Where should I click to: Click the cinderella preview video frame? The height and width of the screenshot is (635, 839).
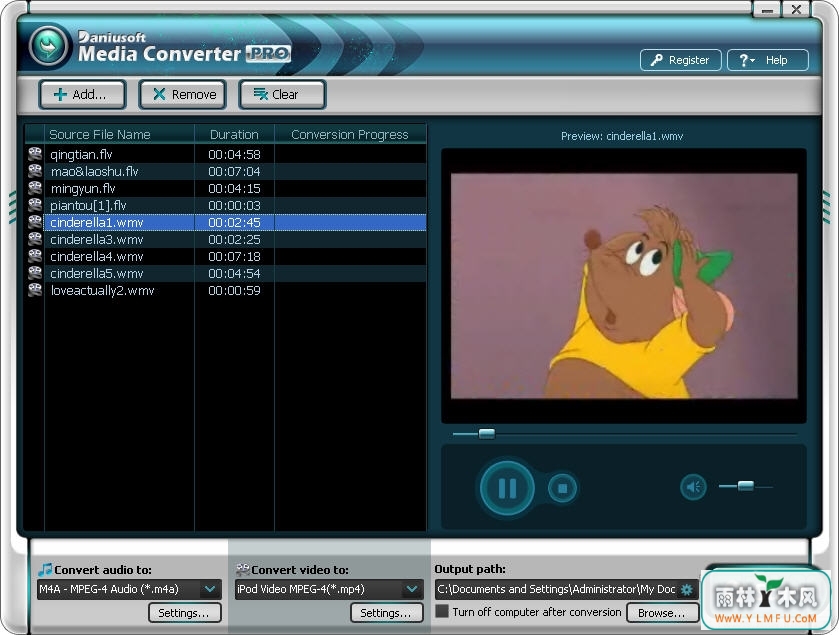pos(624,286)
